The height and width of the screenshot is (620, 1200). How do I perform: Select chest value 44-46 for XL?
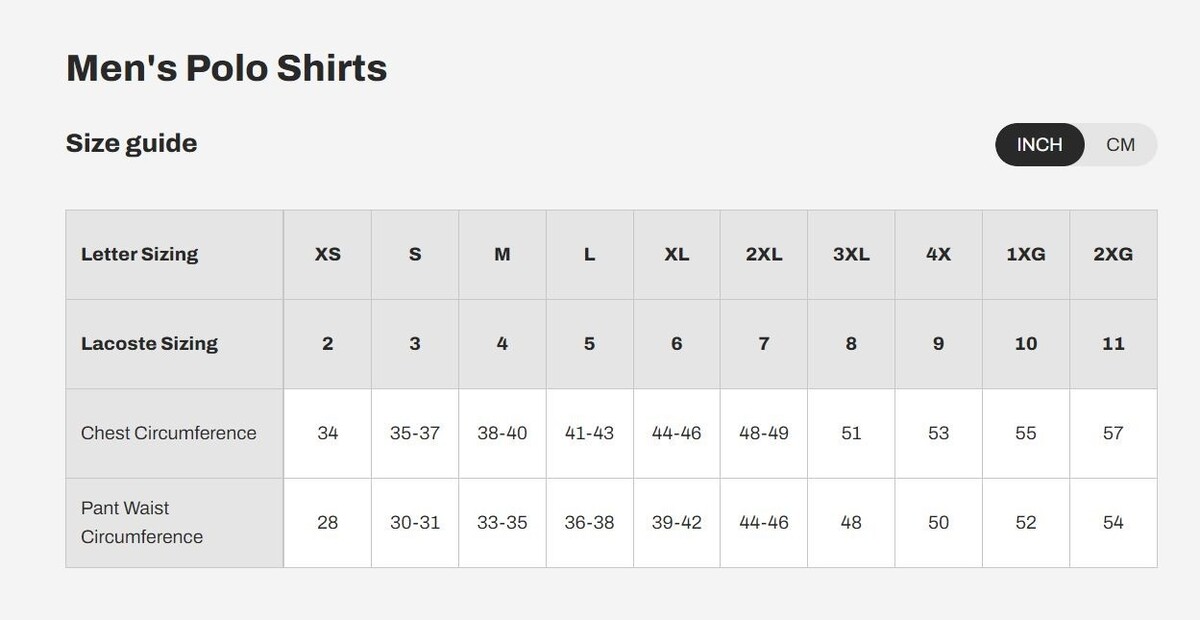click(677, 433)
